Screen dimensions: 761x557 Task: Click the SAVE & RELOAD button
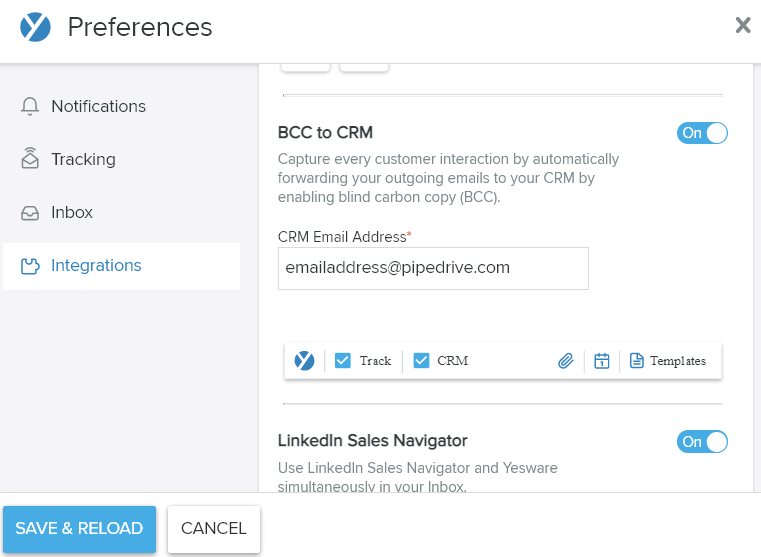coord(79,529)
